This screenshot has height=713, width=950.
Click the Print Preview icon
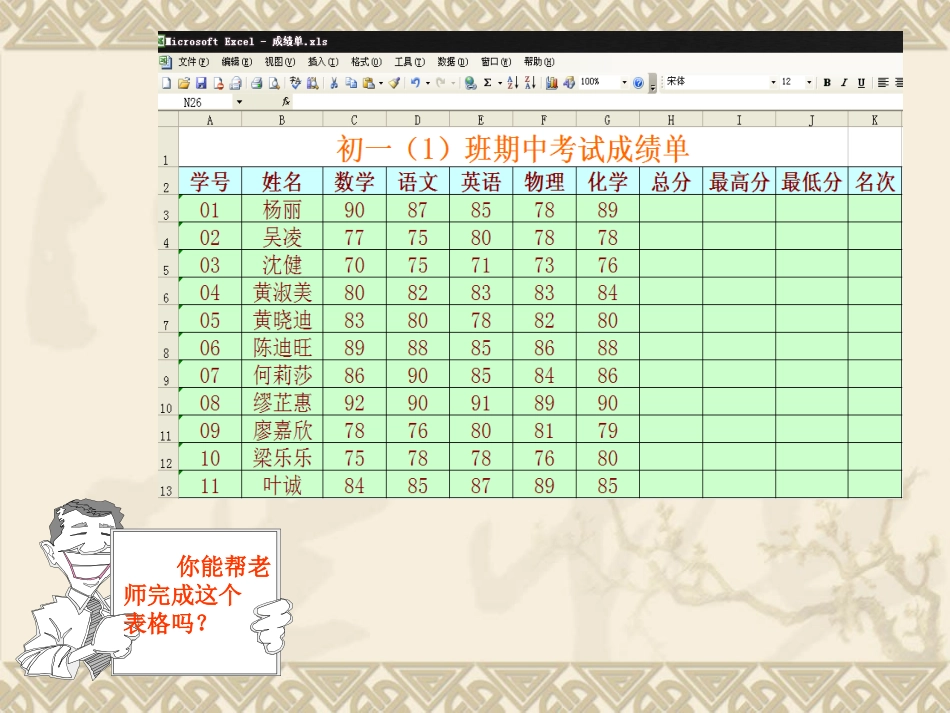274,83
